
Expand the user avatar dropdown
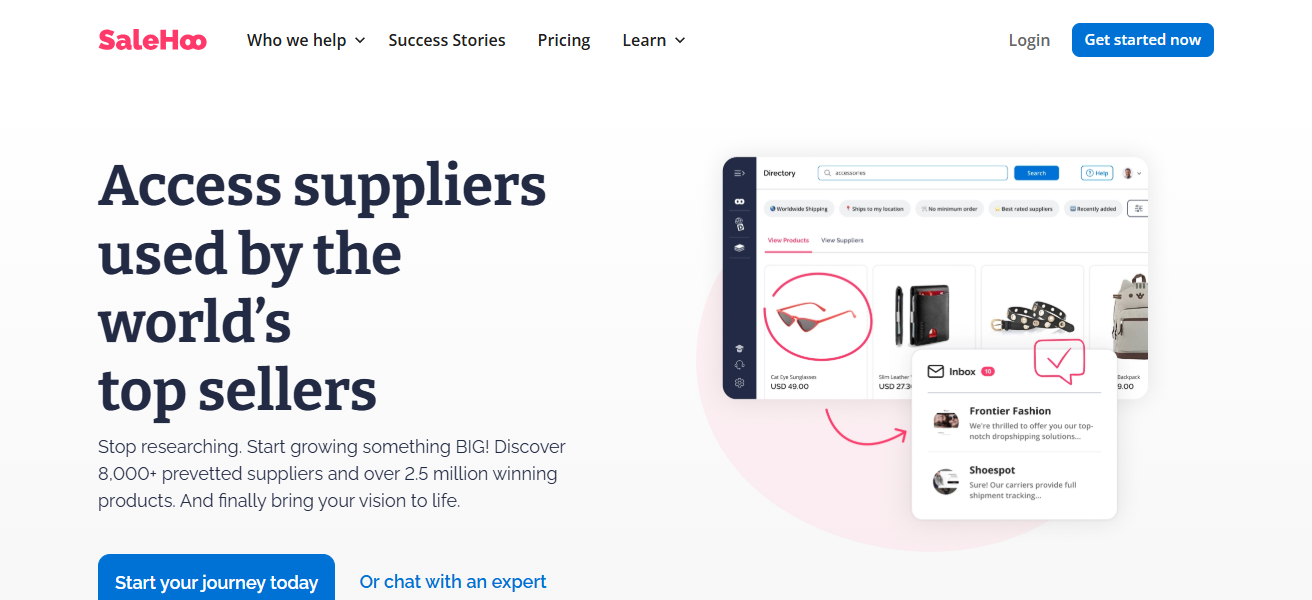(x=1132, y=173)
